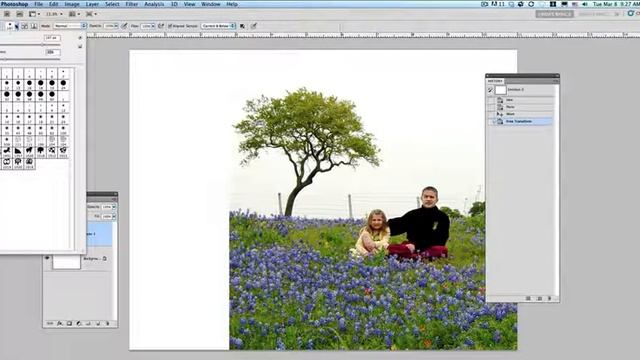
Task: Open the brush preset picker in options bar
Action: (x=11, y=26)
